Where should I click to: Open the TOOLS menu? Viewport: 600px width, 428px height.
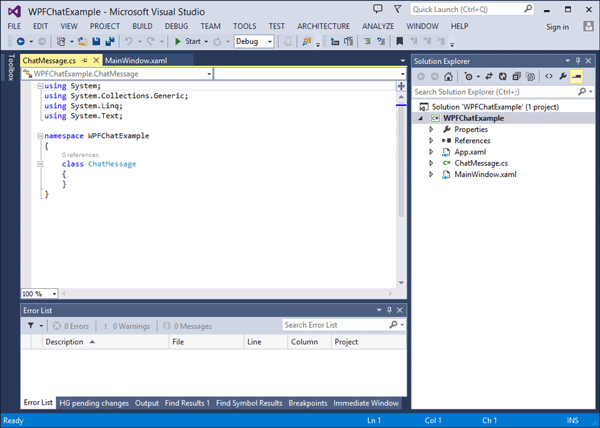click(245, 26)
